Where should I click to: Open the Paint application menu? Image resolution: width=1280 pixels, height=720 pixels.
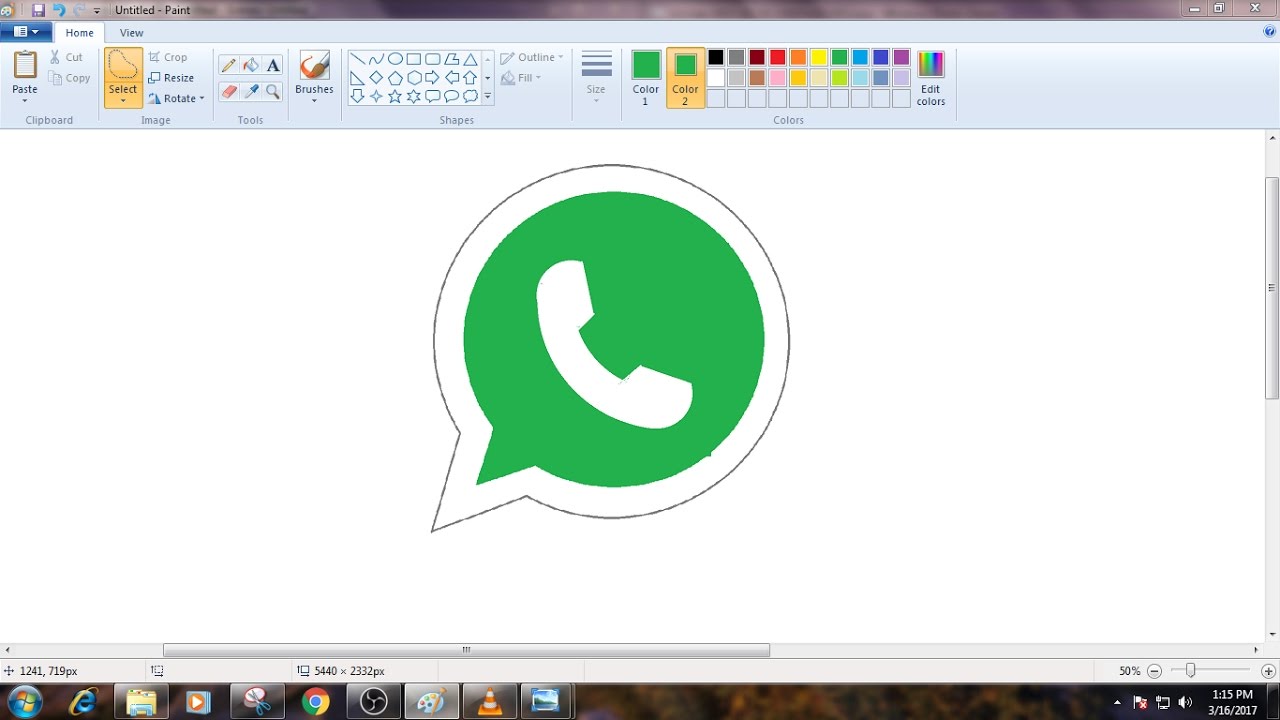pyautogui.click(x=25, y=31)
